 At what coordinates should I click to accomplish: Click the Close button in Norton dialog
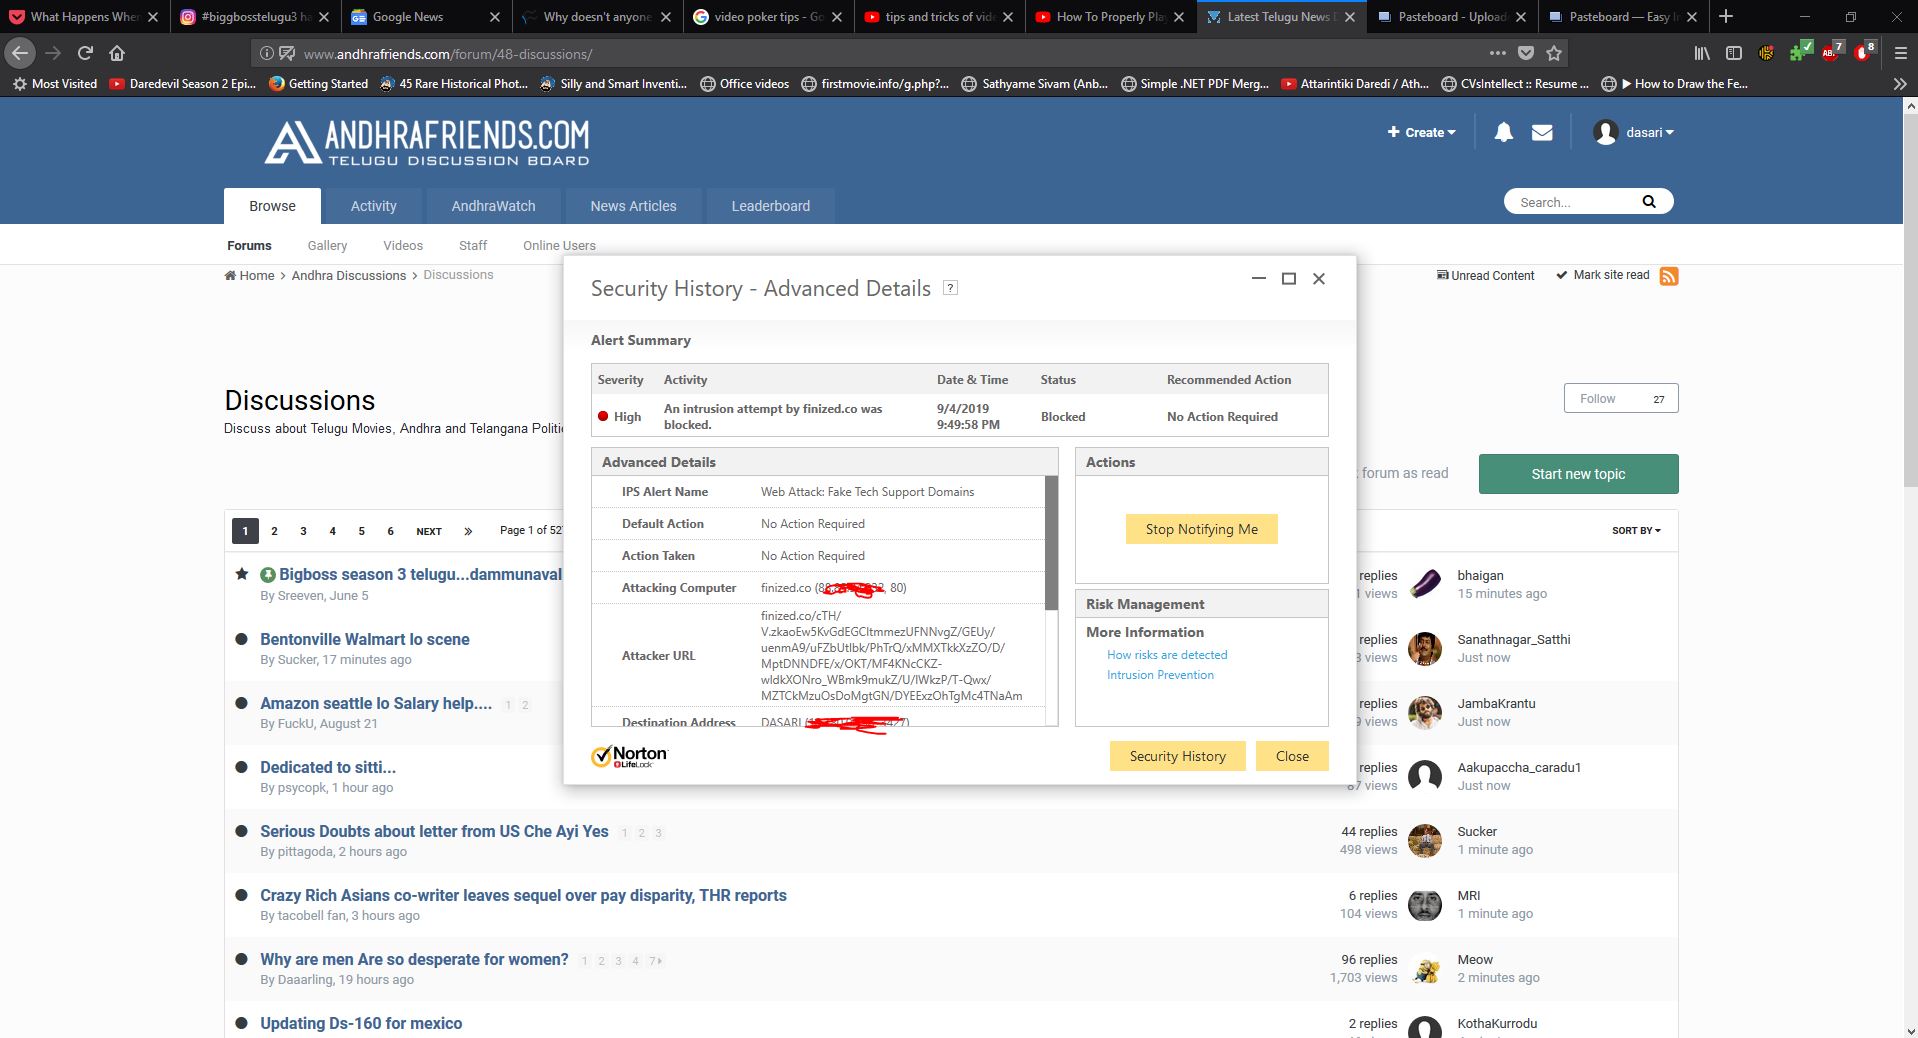click(x=1292, y=756)
